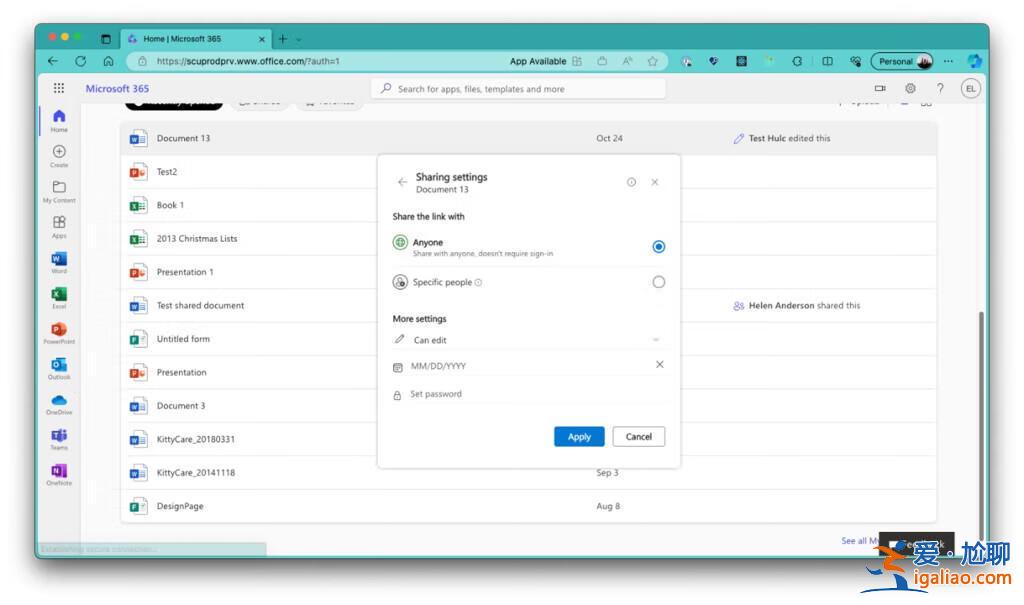Open the Personal profile dropdown in browser
This screenshot has height=605, width=1024.
point(901,61)
